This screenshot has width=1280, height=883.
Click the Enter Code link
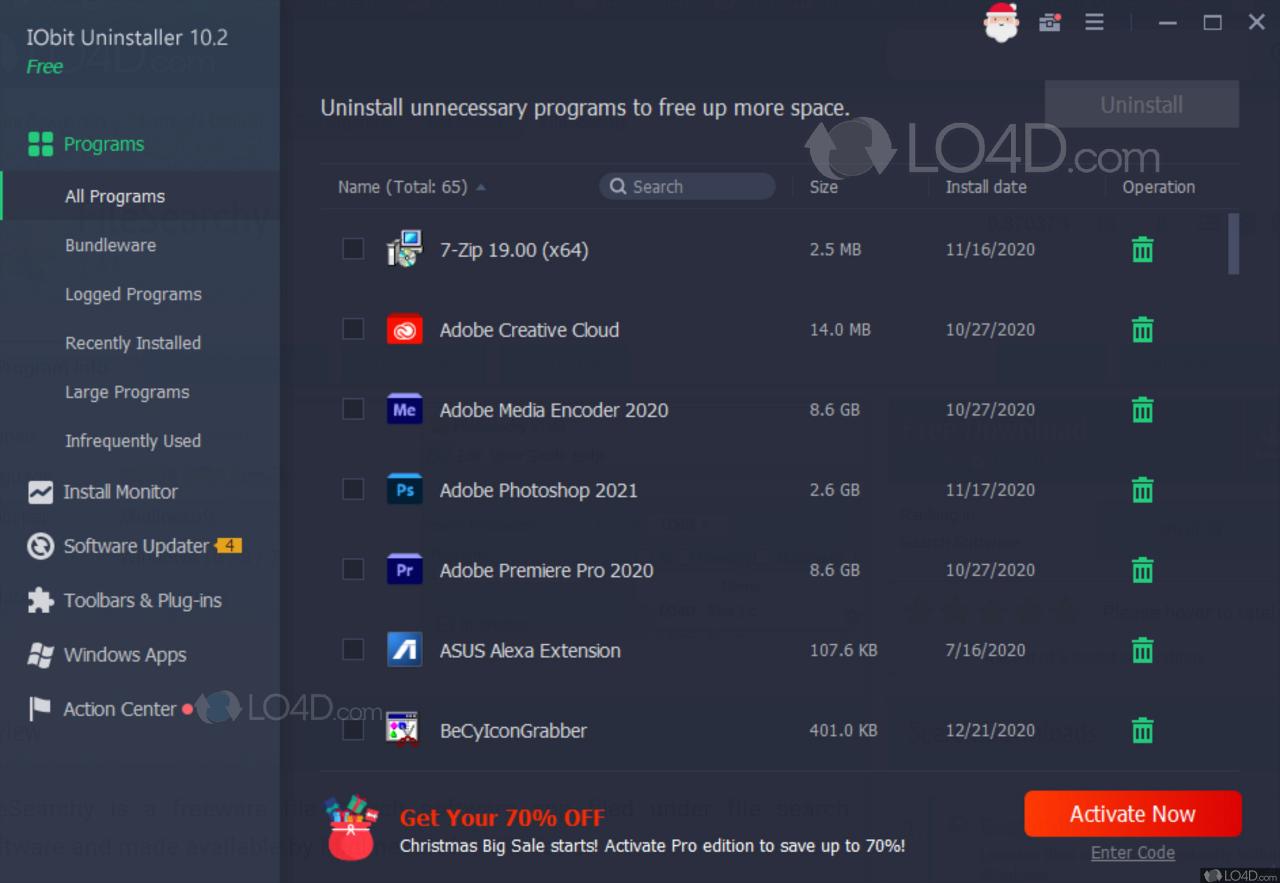[1133, 853]
